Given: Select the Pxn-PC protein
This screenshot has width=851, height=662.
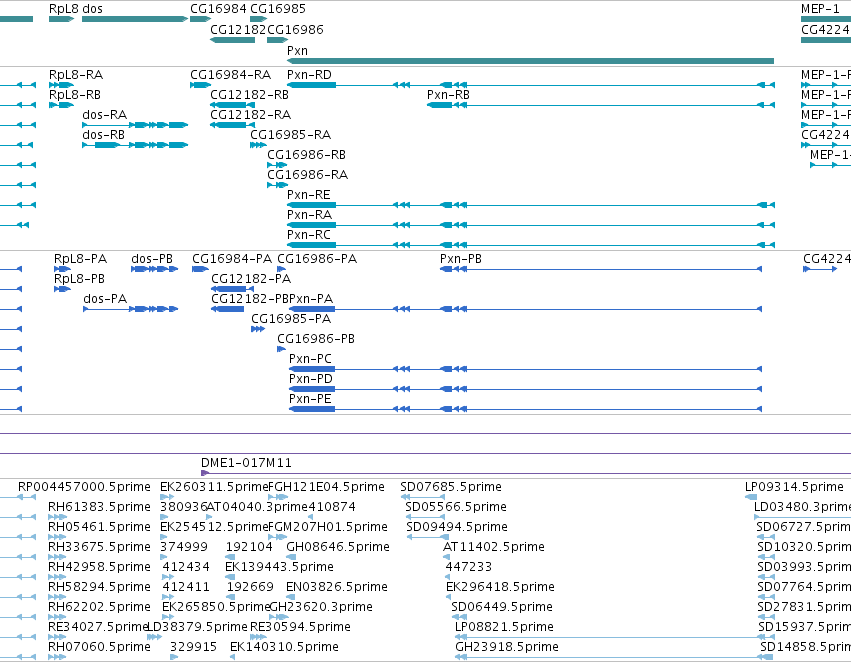Looking at the screenshot, I should click(x=525, y=369).
